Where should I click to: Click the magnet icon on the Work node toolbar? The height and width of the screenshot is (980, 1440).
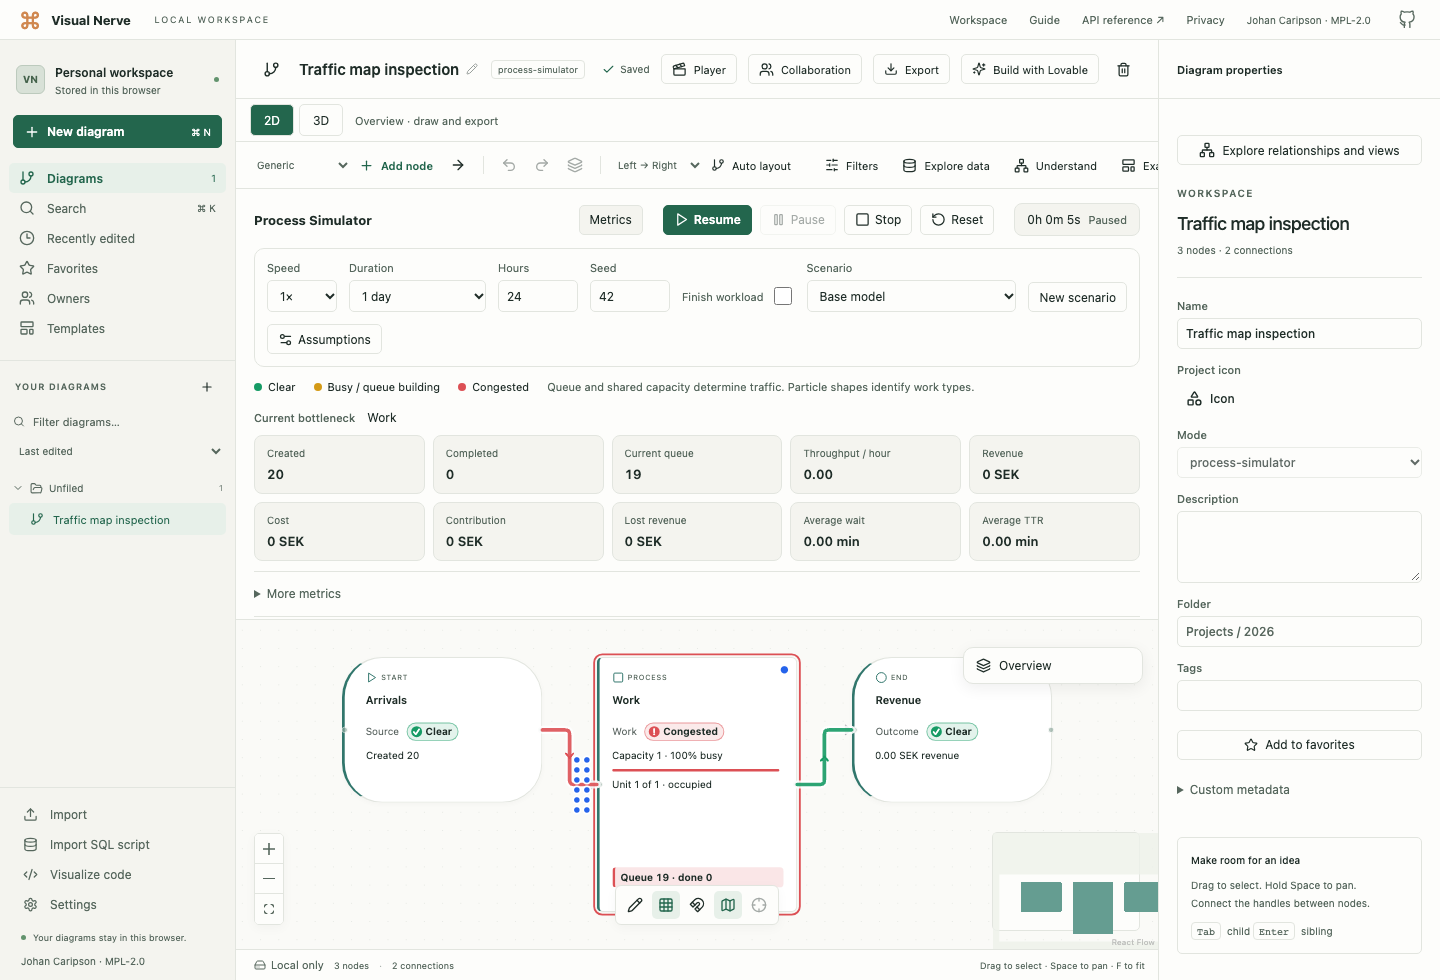(697, 905)
